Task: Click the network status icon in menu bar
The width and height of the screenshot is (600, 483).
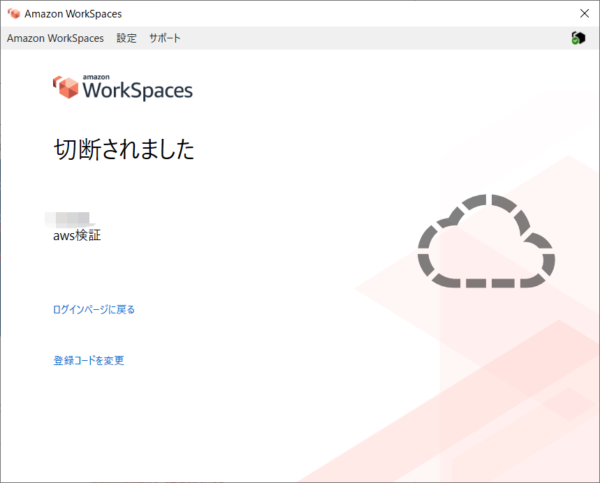Action: click(578, 38)
